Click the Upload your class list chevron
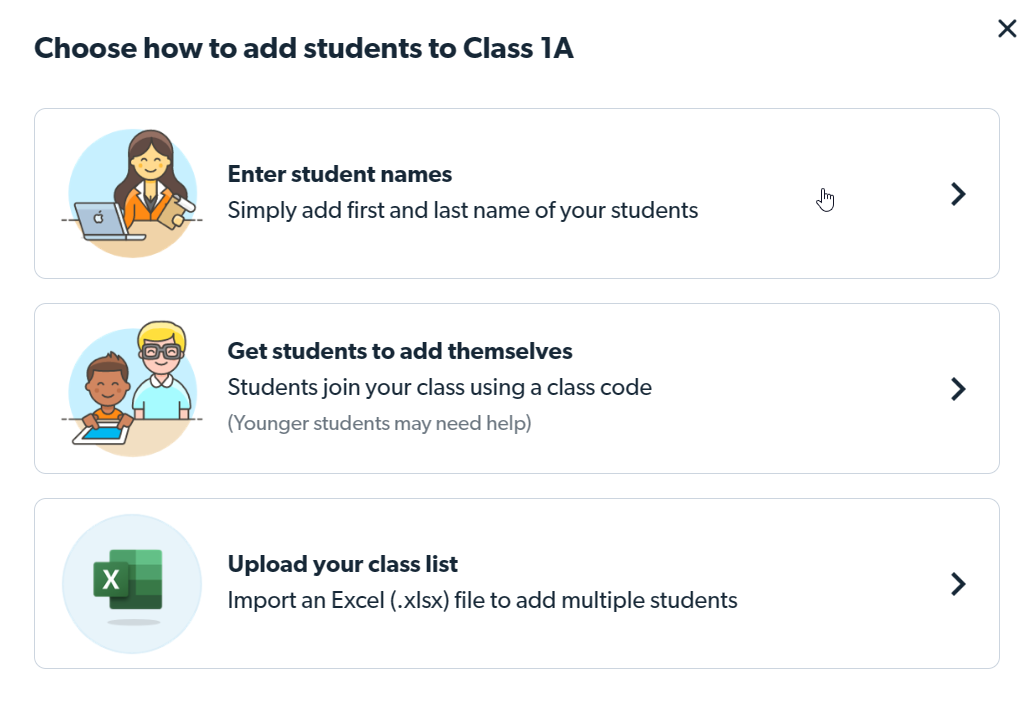This screenshot has height=712, width=1035. [x=958, y=584]
